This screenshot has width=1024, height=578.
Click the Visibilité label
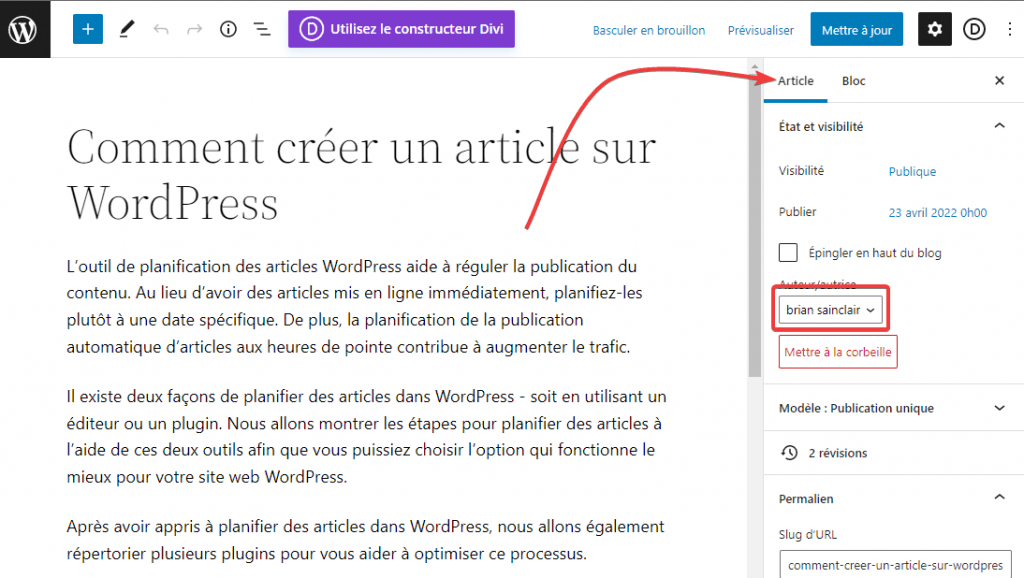pyautogui.click(x=801, y=170)
